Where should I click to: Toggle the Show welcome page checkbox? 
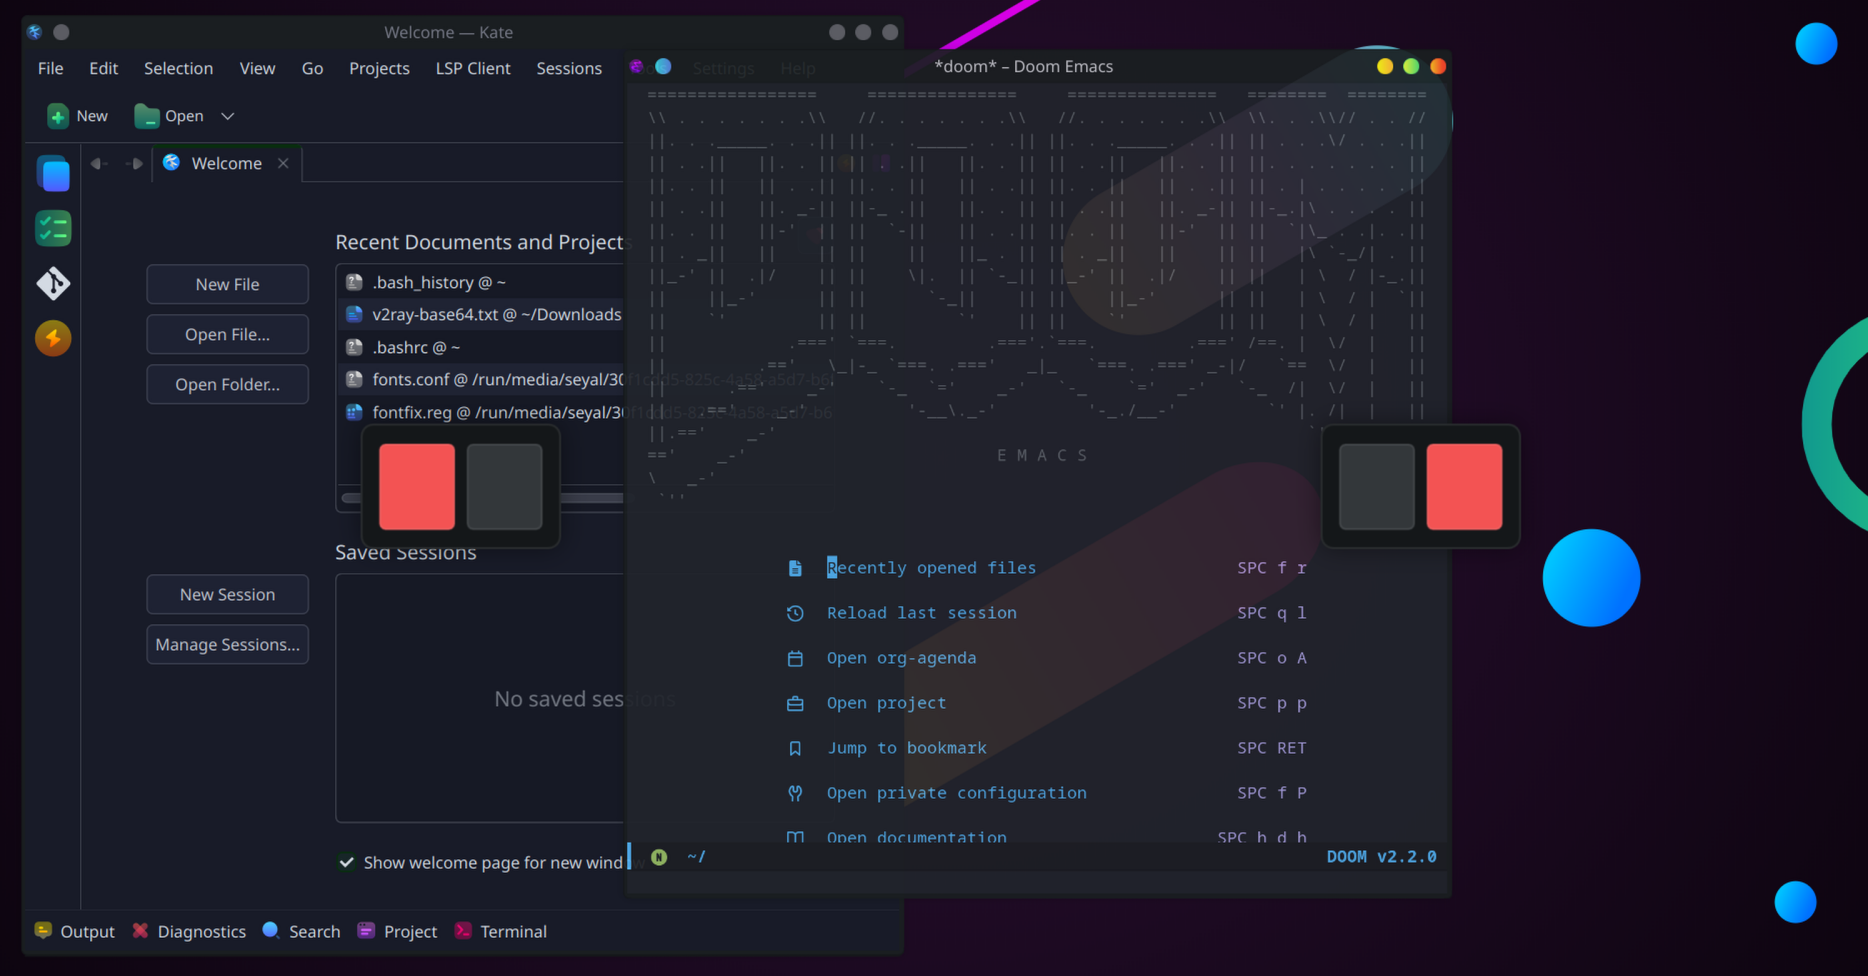(x=346, y=862)
